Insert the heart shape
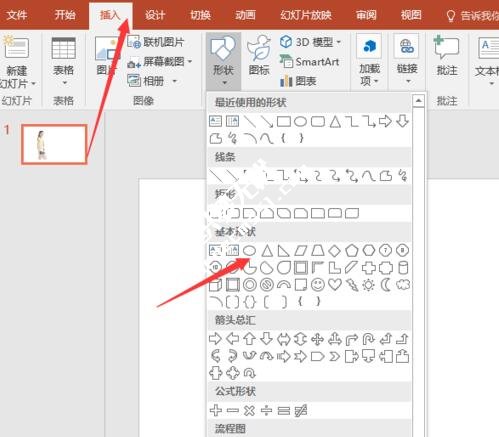499x437 pixels. point(335,285)
